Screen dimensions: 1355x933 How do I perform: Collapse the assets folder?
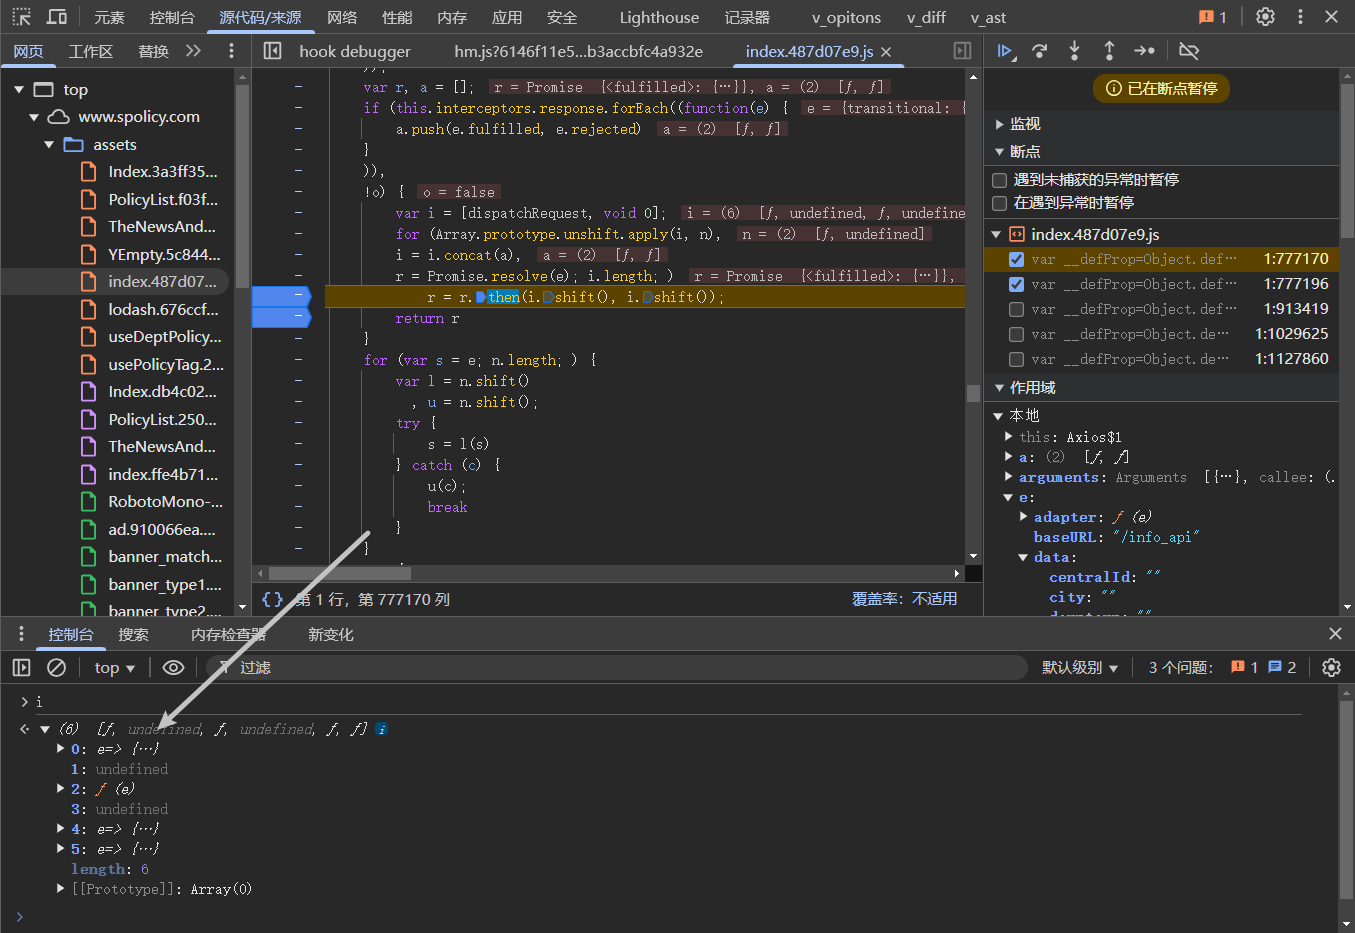49,145
